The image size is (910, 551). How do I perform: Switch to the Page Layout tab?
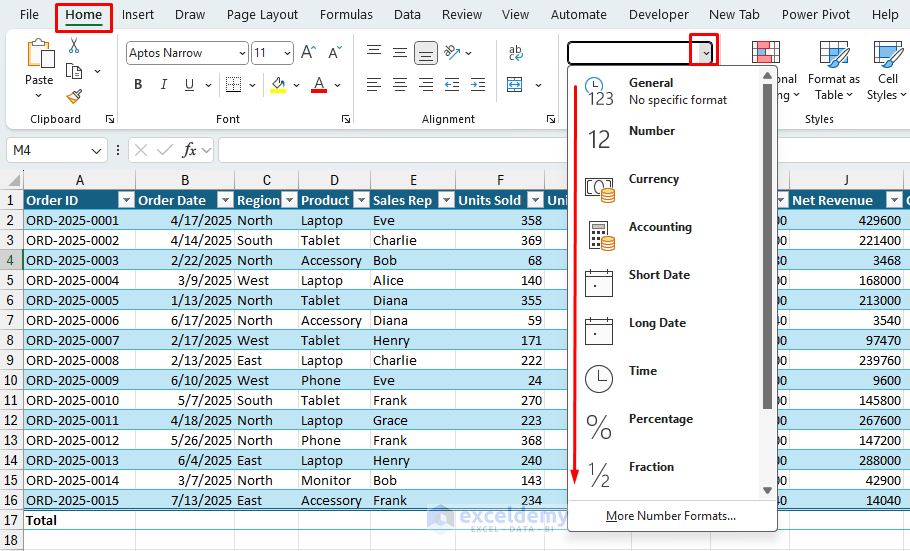click(262, 15)
